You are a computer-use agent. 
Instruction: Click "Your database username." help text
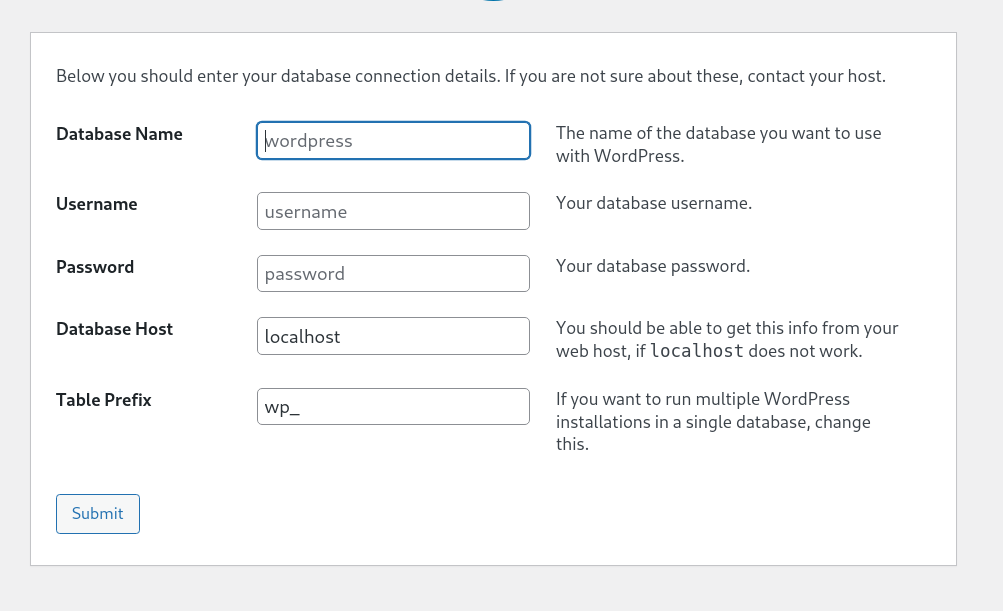(x=654, y=203)
